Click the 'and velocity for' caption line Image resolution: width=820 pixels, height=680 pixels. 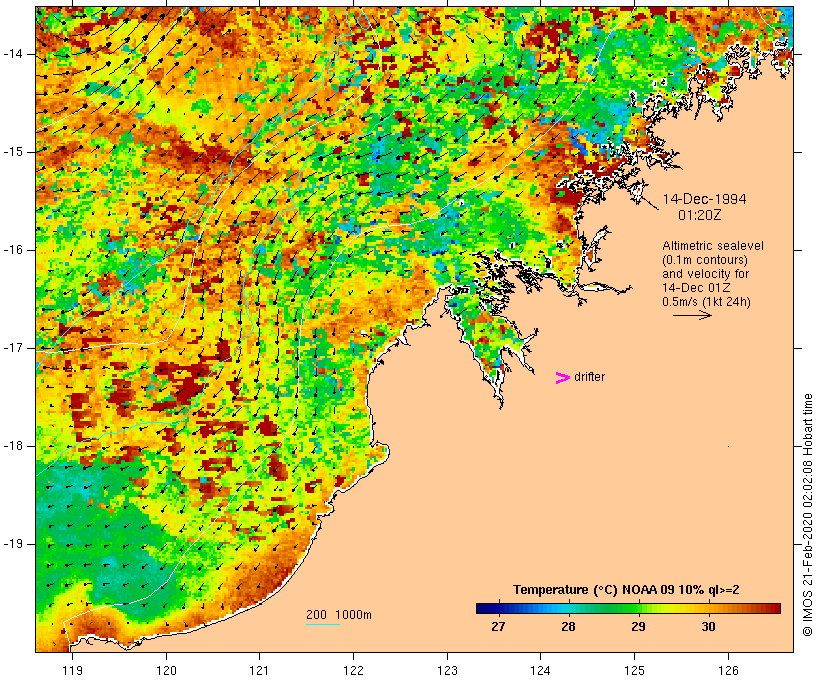(705, 274)
